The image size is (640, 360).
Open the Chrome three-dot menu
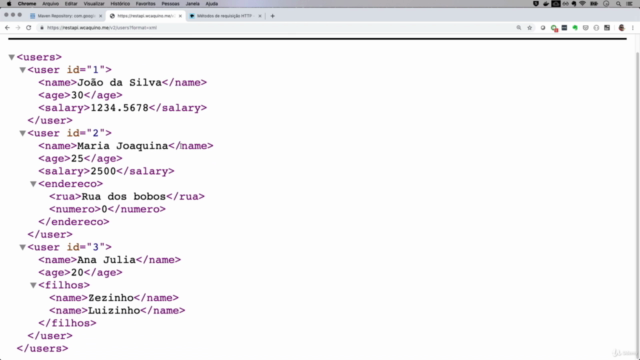pyautogui.click(x=633, y=28)
